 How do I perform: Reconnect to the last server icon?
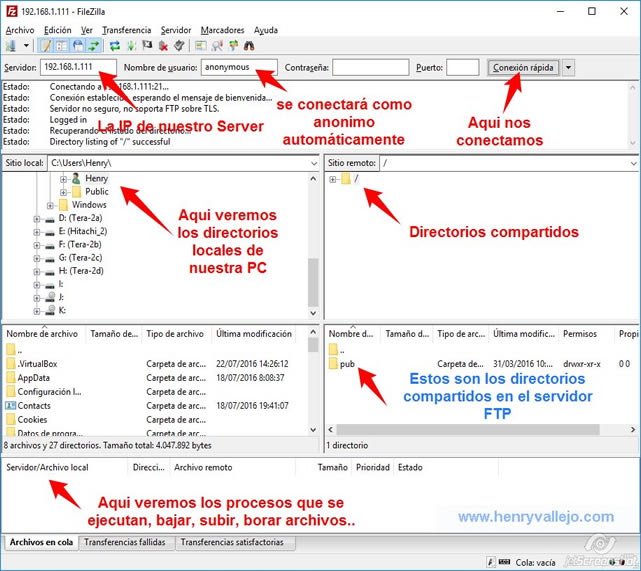[179, 46]
